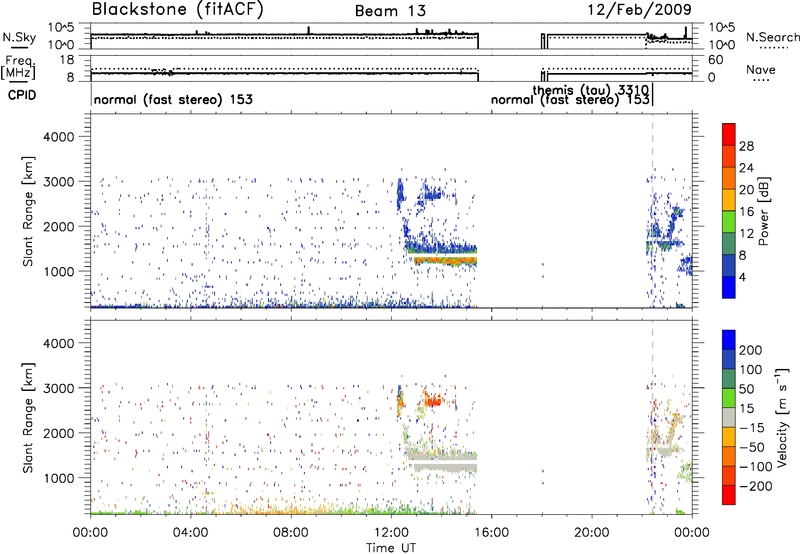Screen dimensions: 800x554
Task: Pick the gray -15 to 15 Velocity segment
Action: pos(729,417)
